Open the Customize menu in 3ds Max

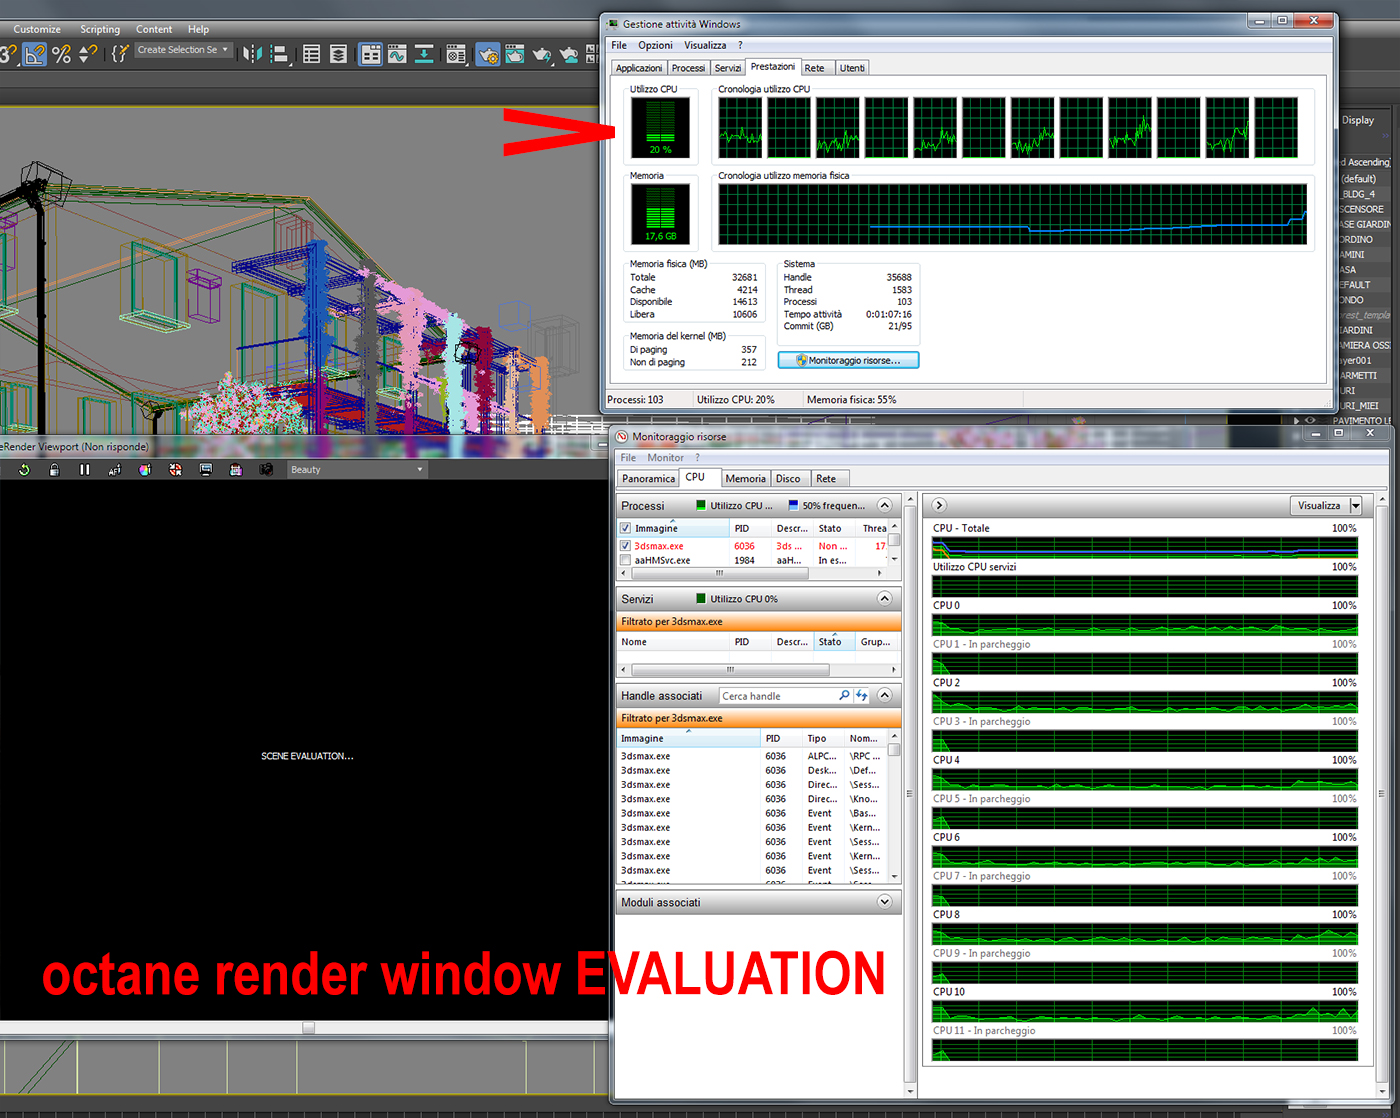coord(37,30)
